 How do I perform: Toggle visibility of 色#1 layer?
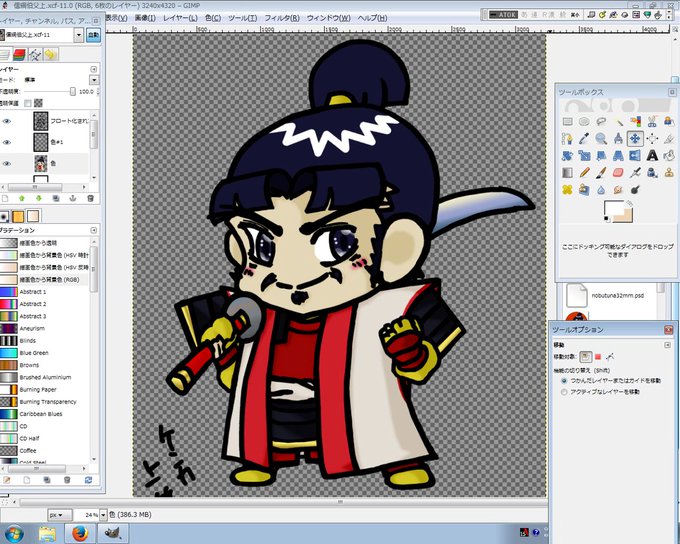(x=7, y=142)
